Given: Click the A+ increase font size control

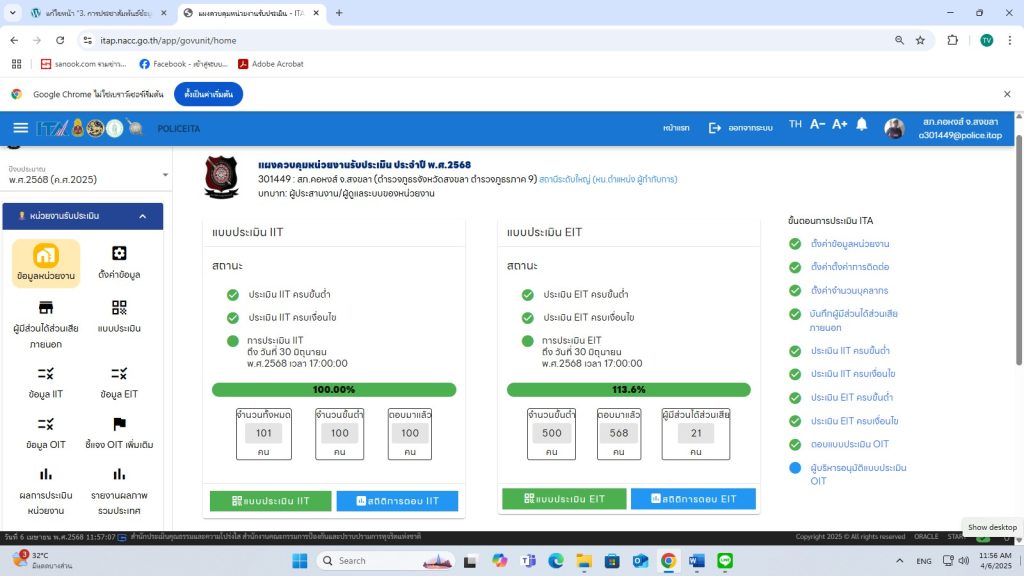Looking at the screenshot, I should [839, 125].
